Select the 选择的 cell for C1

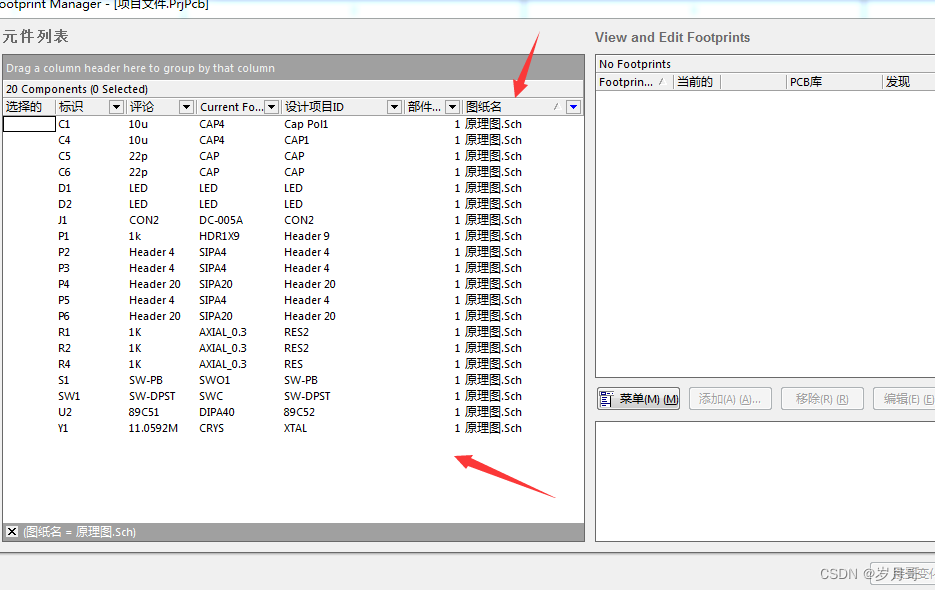coord(29,124)
